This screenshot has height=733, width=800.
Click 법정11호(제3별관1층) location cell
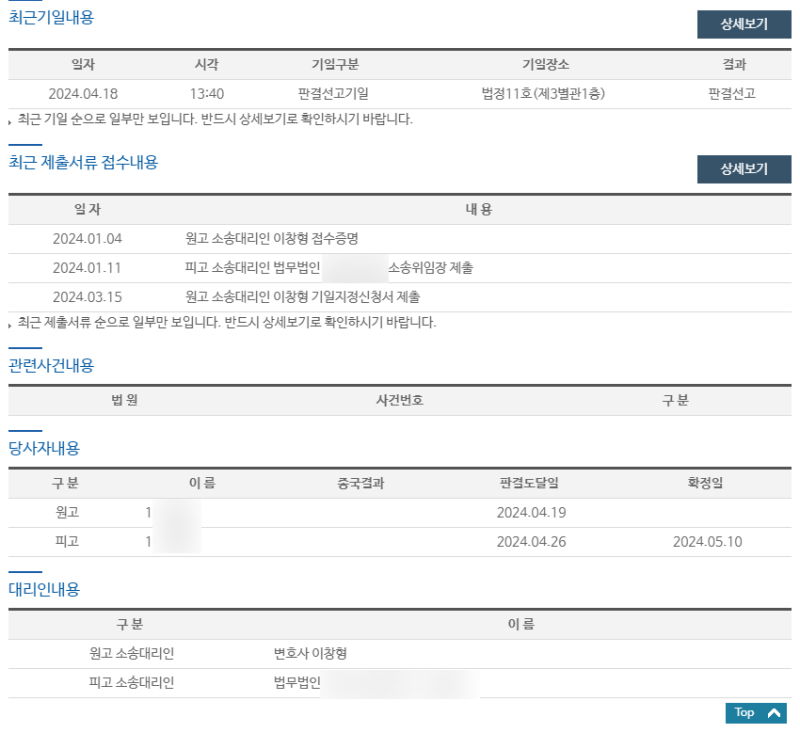coord(545,94)
